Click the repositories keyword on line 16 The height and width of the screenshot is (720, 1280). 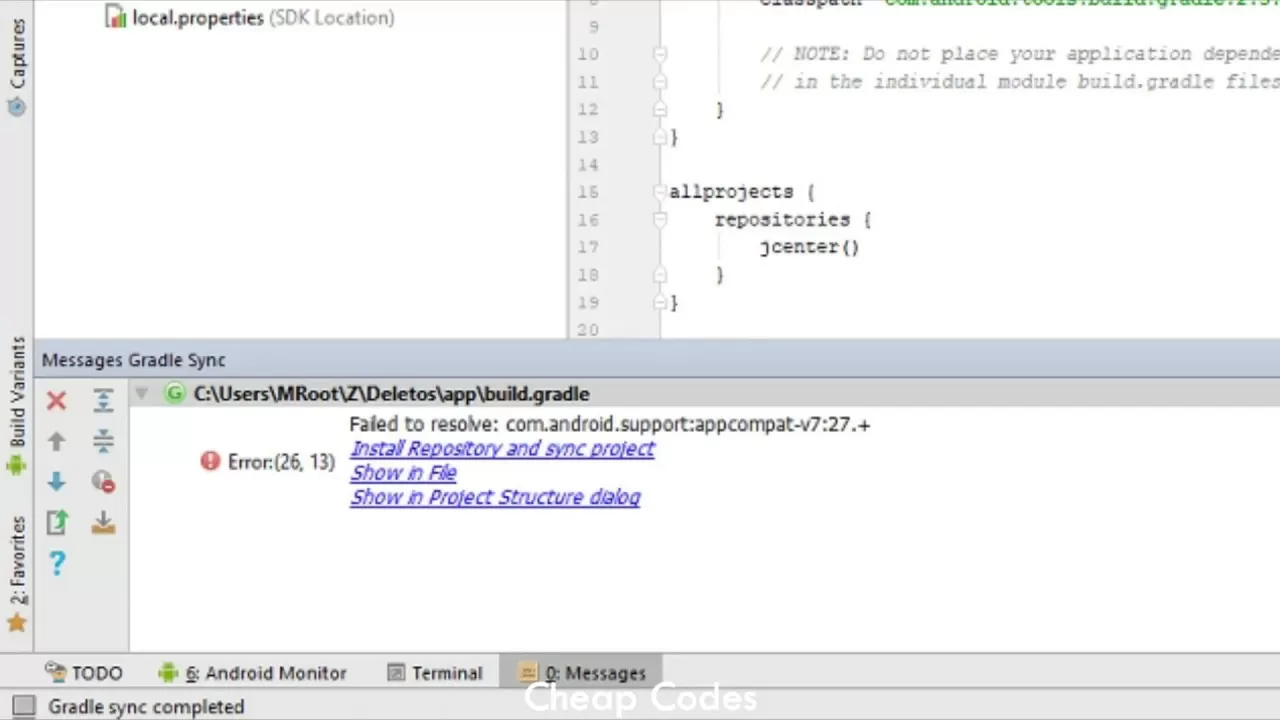pos(785,219)
